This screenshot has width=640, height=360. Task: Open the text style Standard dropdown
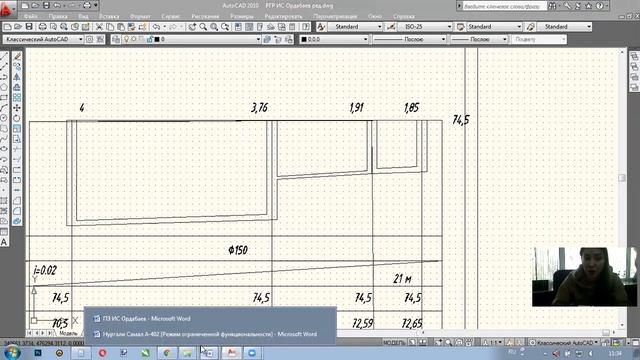click(x=354, y=27)
